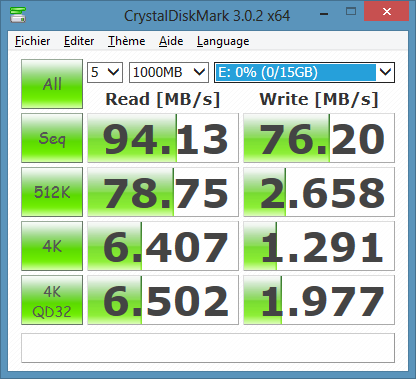Start the Seq benchmark test
416x379 pixels.
pyautogui.click(x=52, y=138)
